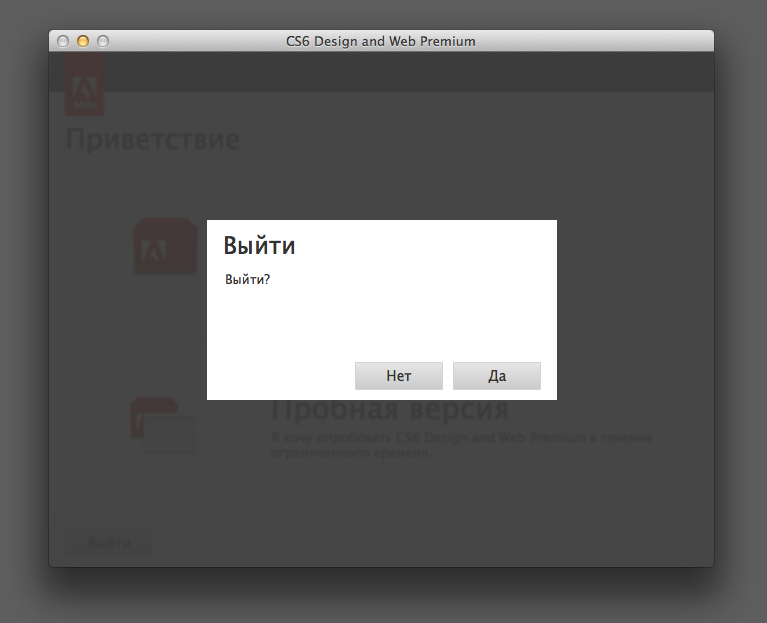Click the Выйти? question text in dialog
Screen dimensions: 767x623
(x=247, y=280)
